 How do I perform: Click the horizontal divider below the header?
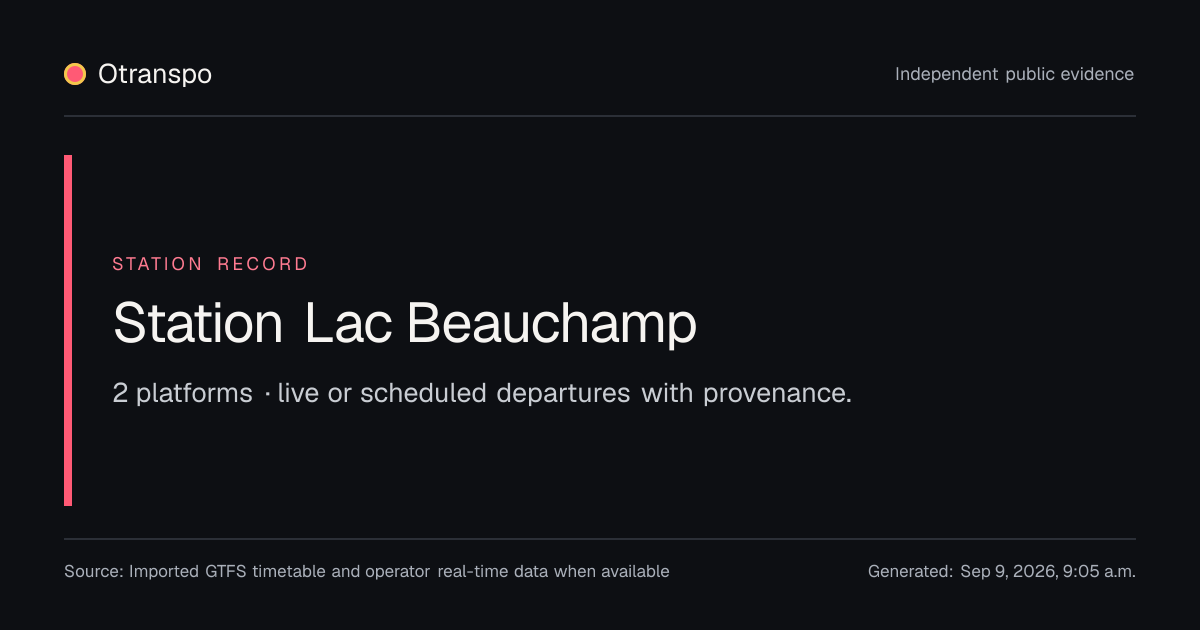[x=600, y=116]
